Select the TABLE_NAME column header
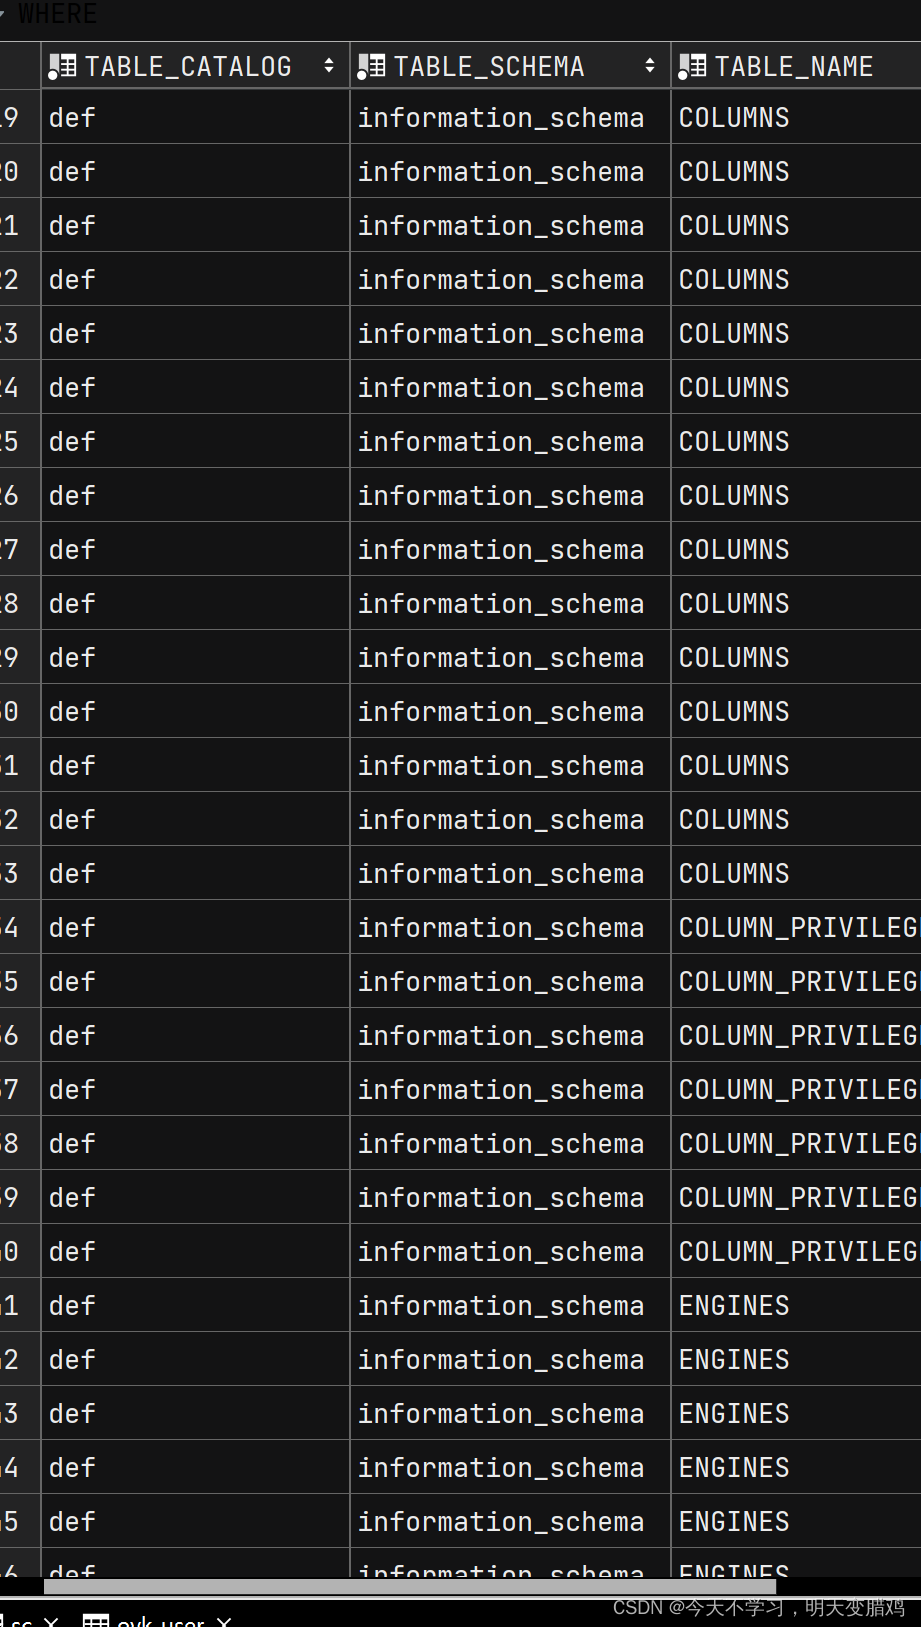 pyautogui.click(x=796, y=66)
